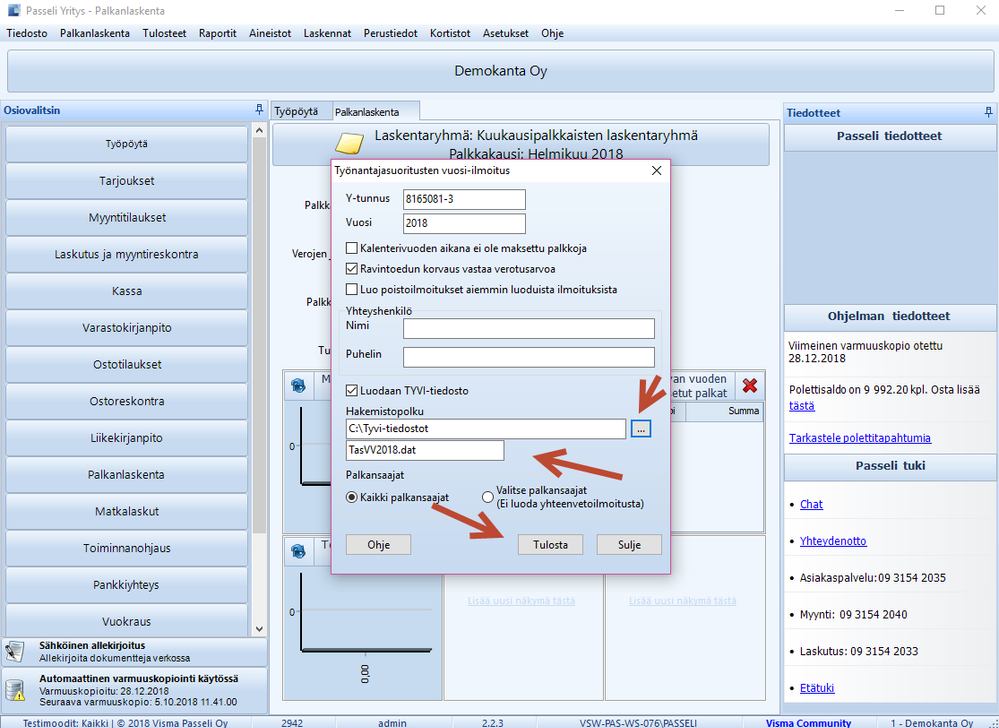Open the Tulosteet menu
The width and height of the screenshot is (999, 728).
click(x=164, y=33)
